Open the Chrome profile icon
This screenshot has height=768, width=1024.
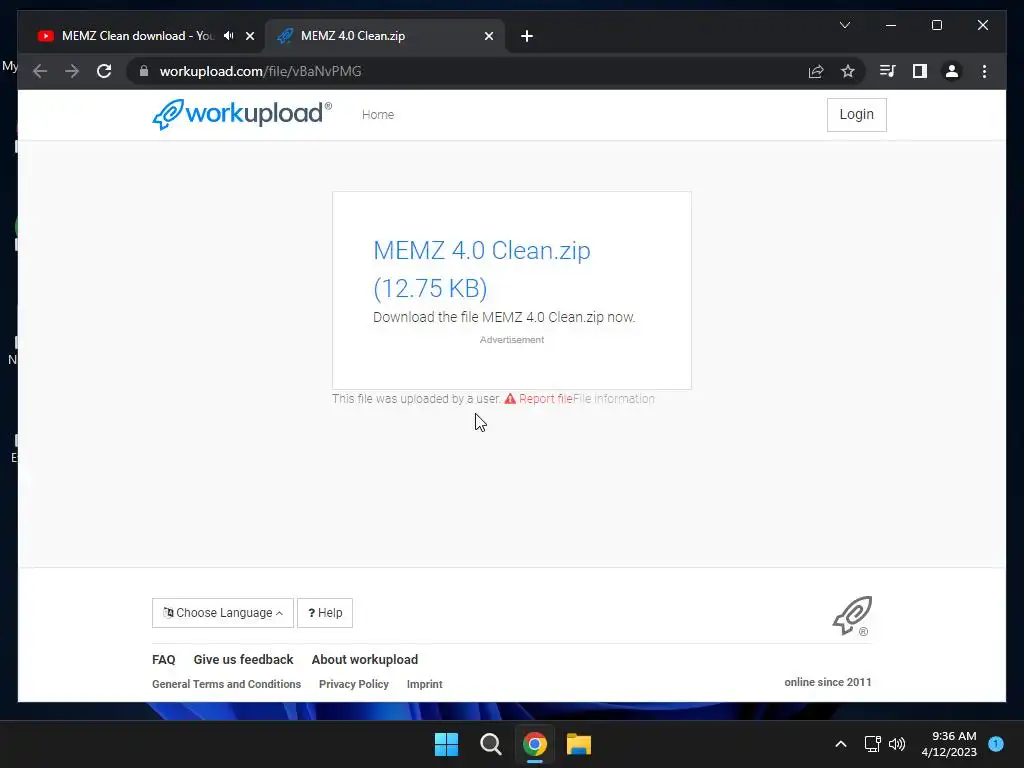pos(952,71)
